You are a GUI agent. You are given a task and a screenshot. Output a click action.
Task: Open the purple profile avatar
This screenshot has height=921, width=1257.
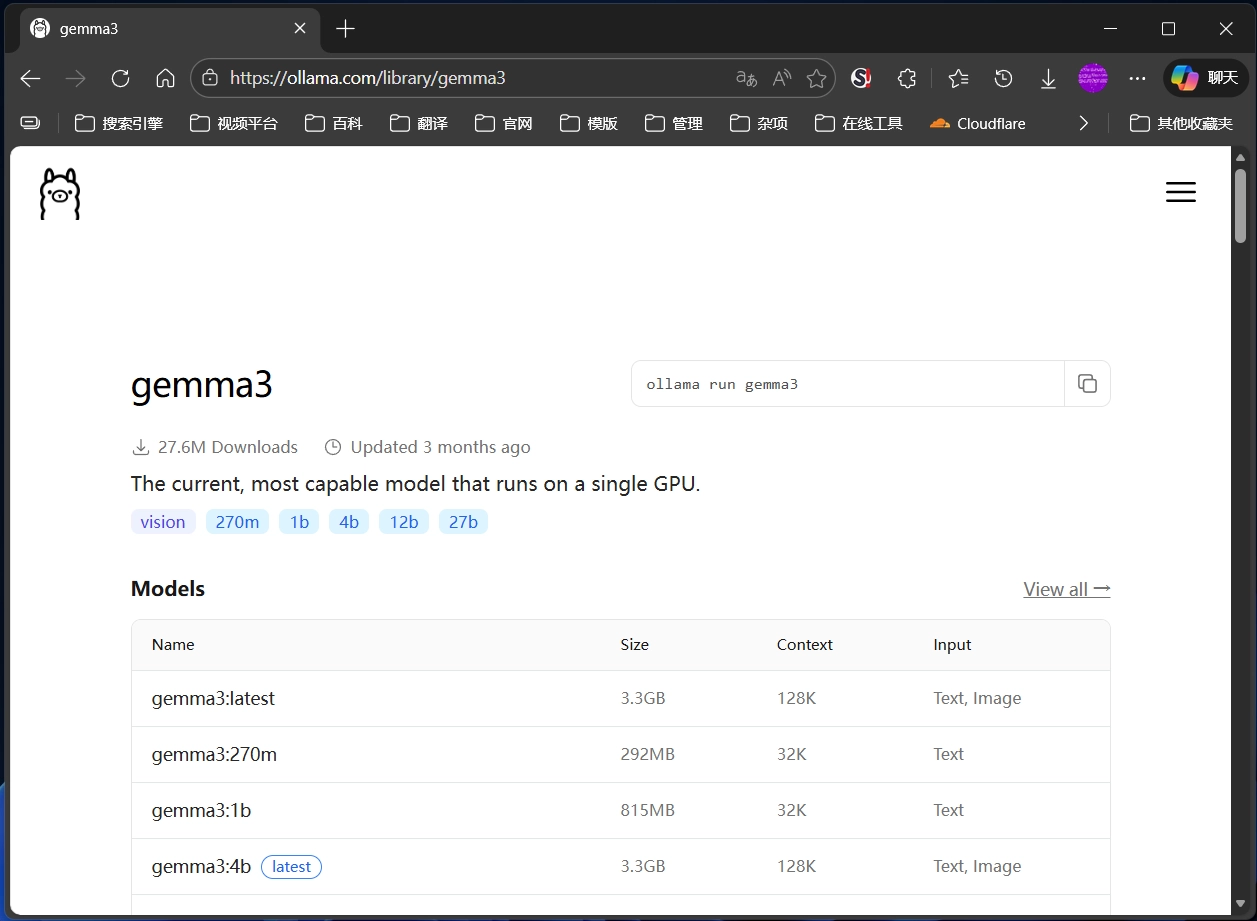pos(1093,78)
